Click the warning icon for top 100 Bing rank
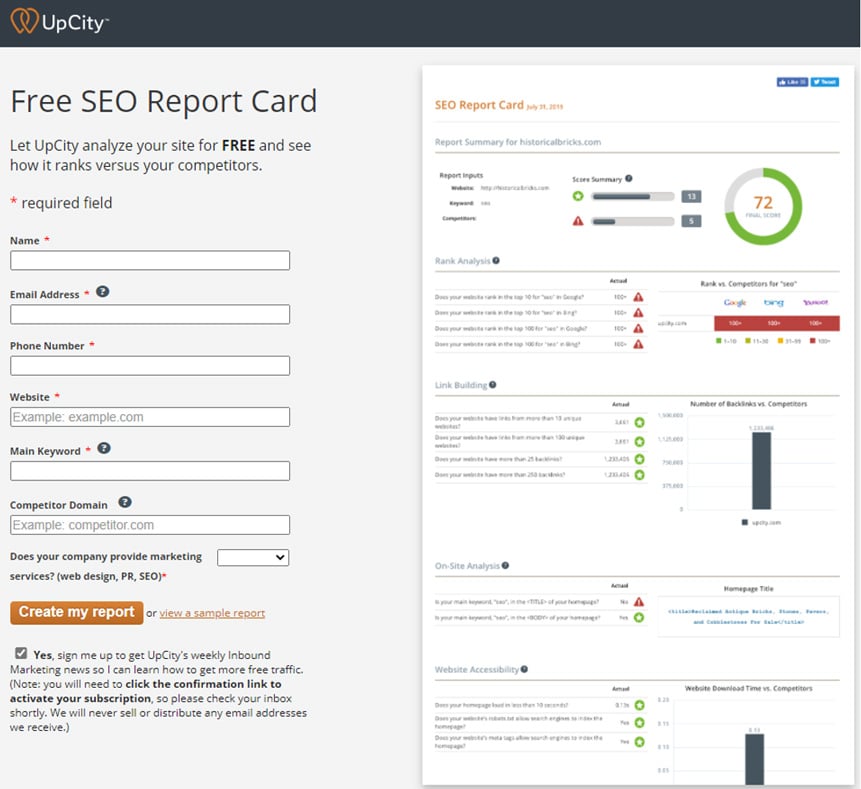861x789 pixels. tap(638, 344)
